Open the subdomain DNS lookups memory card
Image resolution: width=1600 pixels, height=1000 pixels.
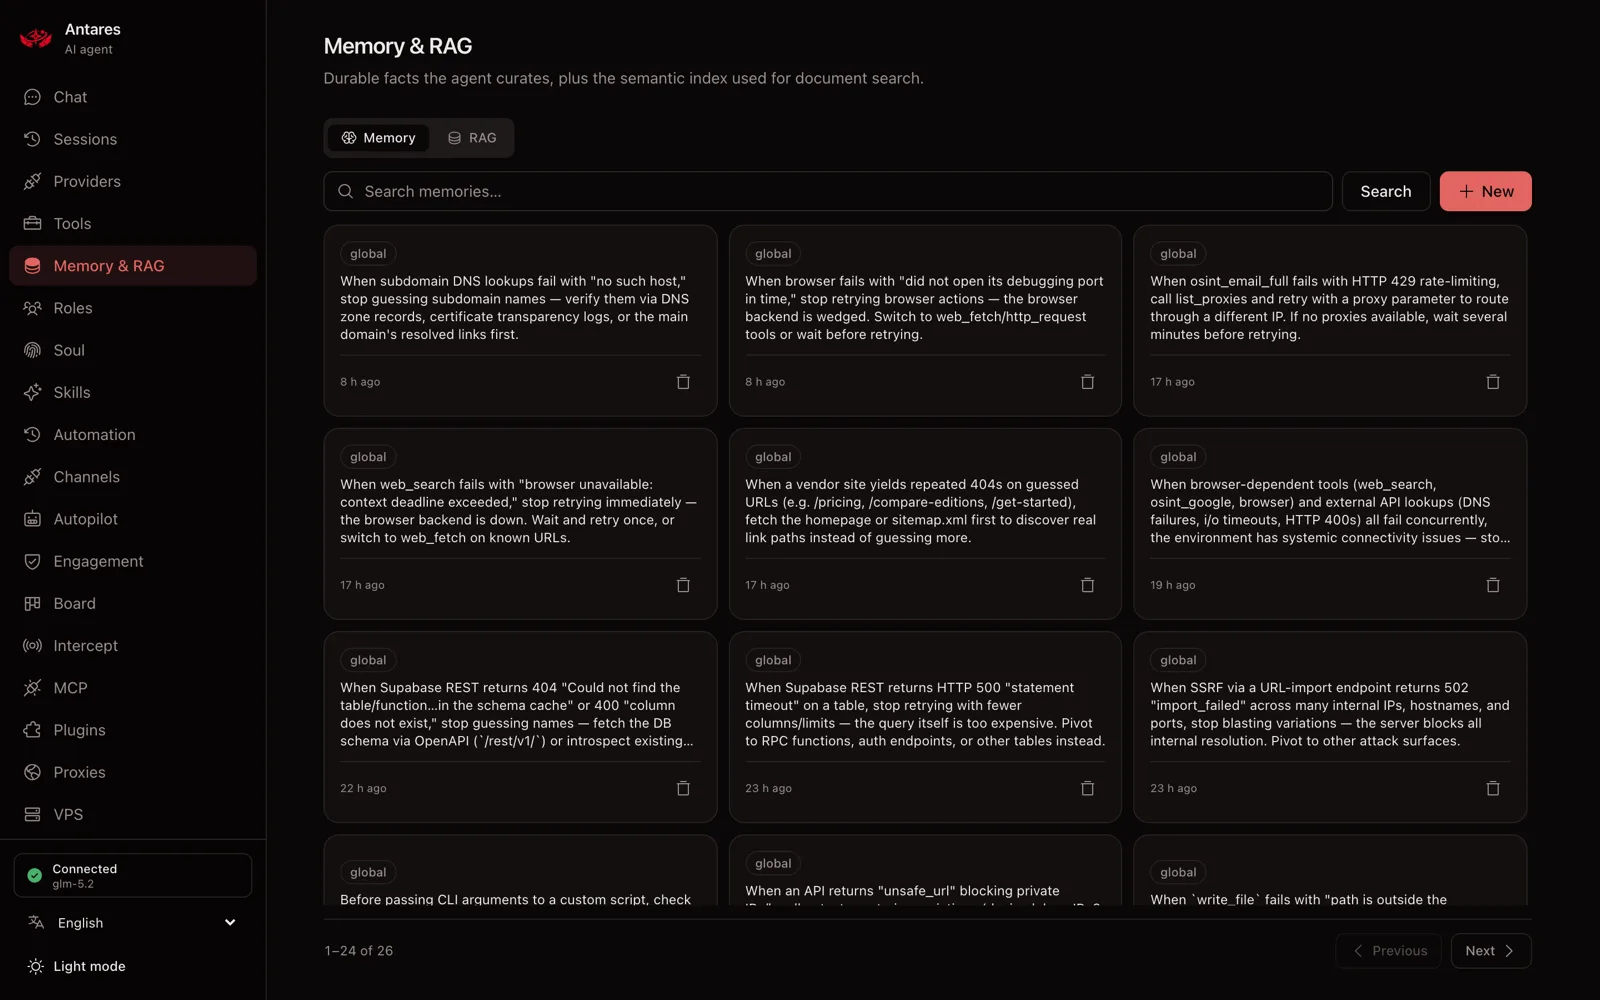click(x=520, y=320)
